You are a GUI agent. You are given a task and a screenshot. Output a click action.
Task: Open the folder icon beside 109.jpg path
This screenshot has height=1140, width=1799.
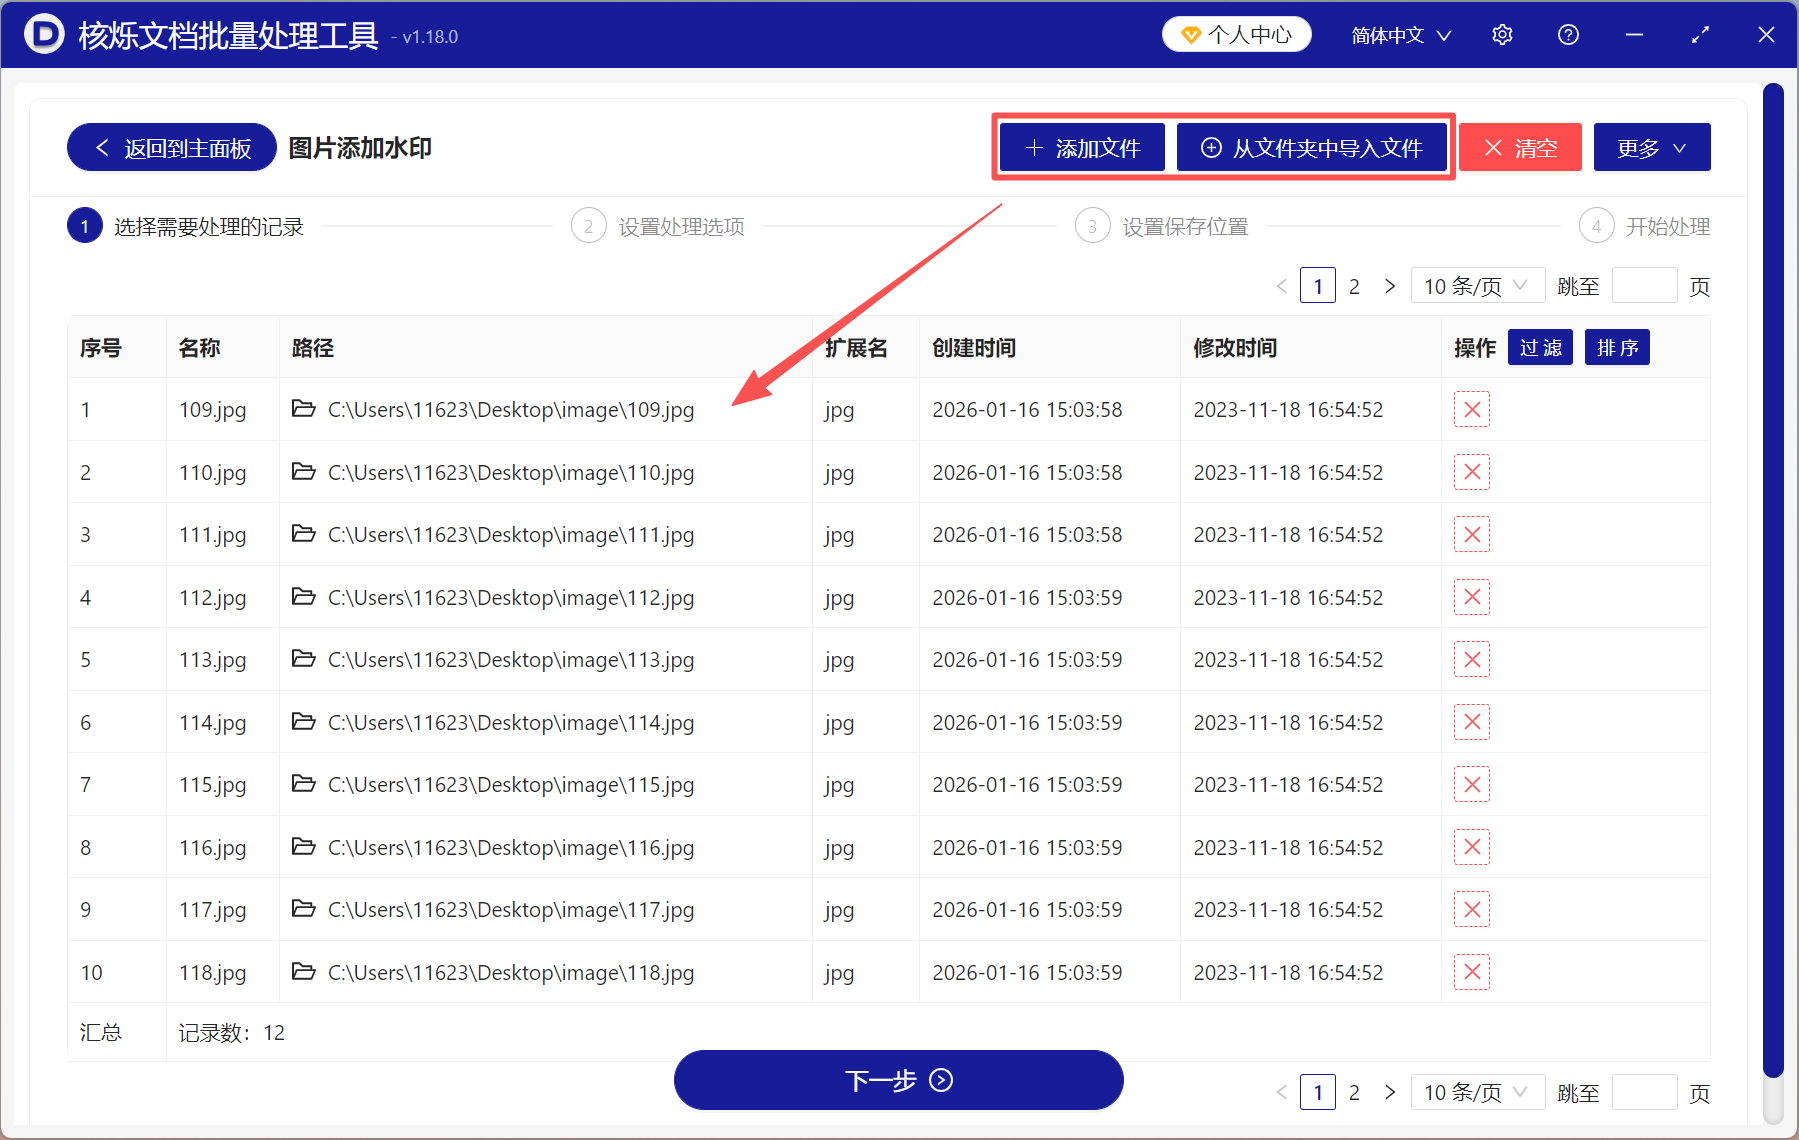(303, 409)
